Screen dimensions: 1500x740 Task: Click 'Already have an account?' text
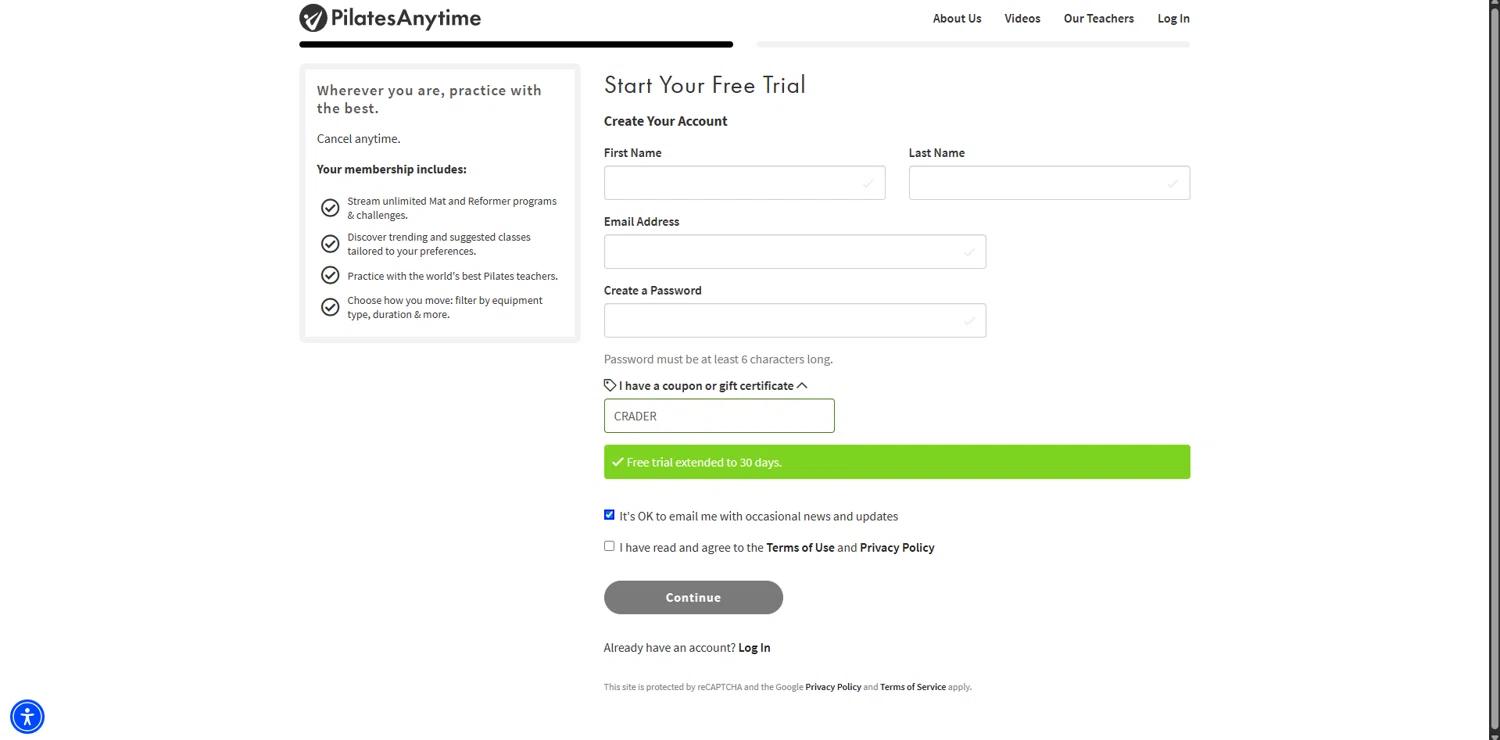[x=669, y=648]
